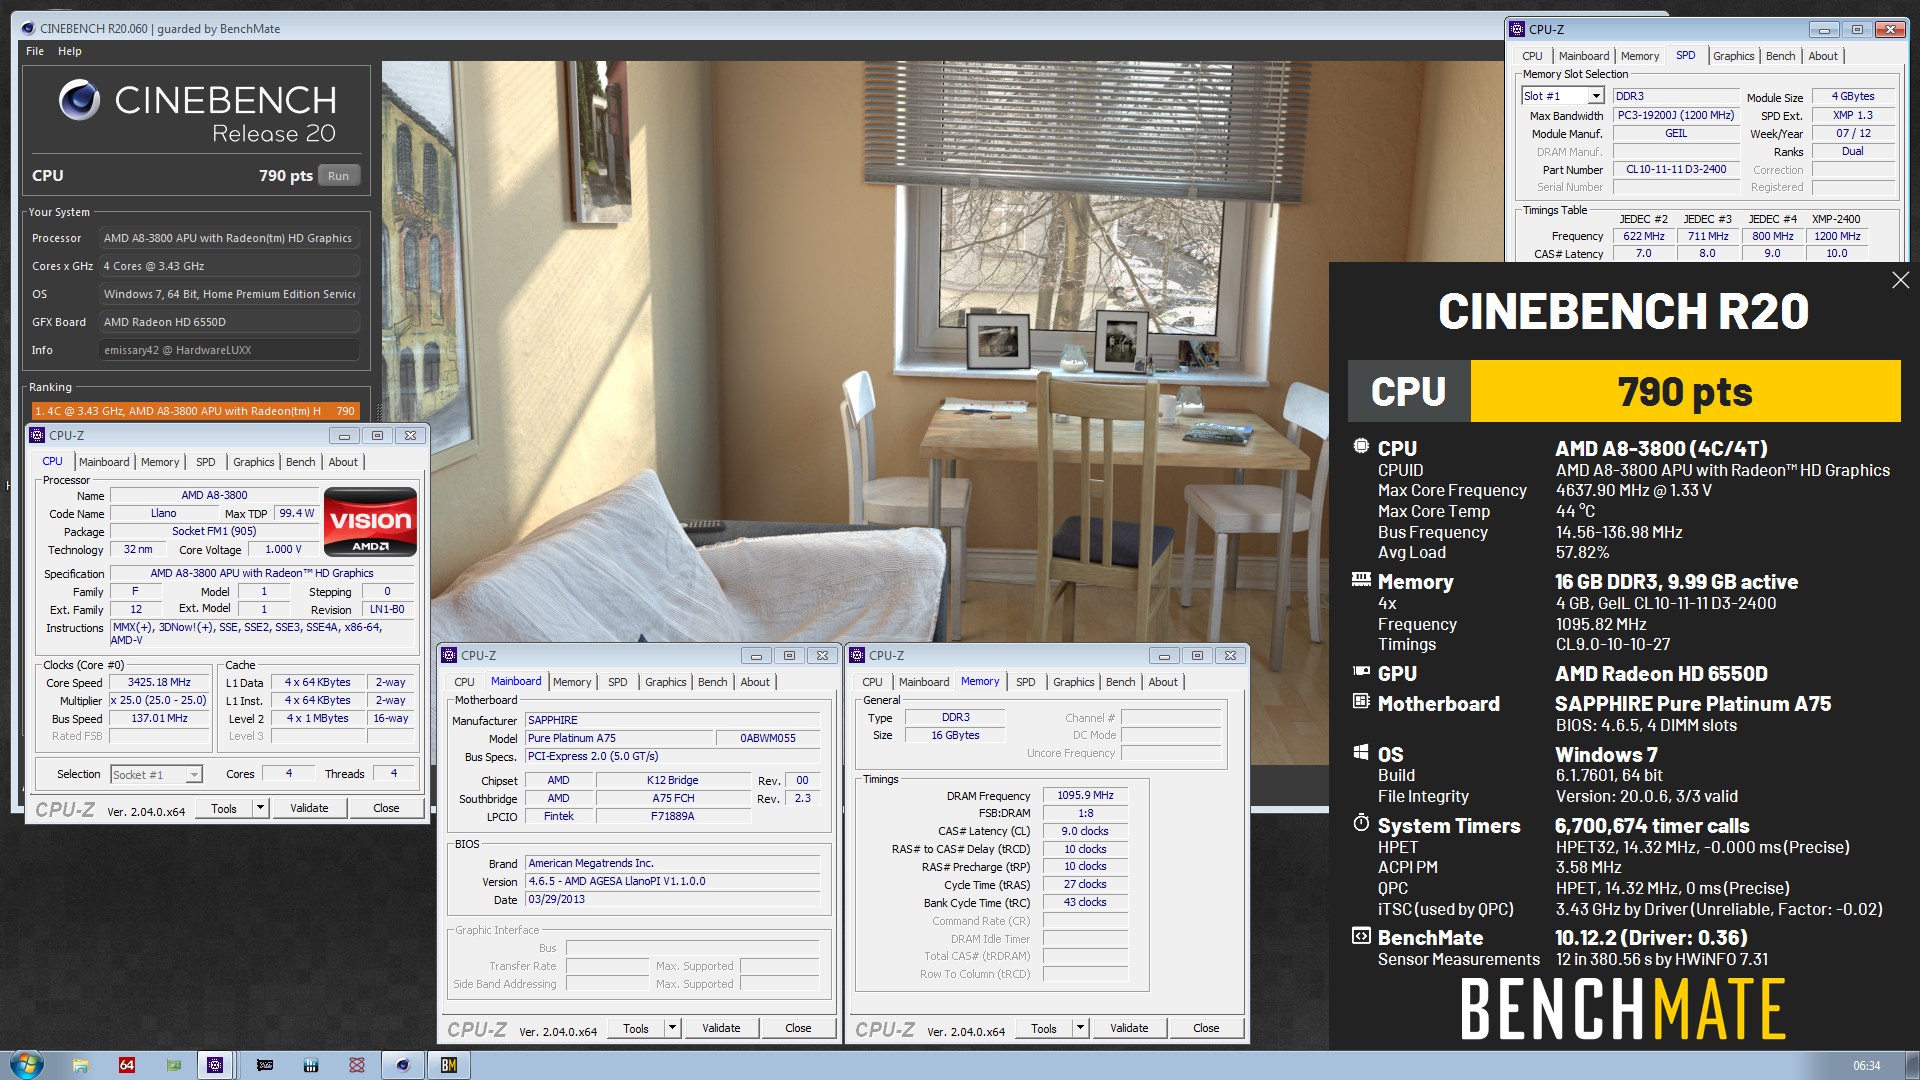
Task: Switch to Cinebench via taskbar icon
Action: point(403,1065)
